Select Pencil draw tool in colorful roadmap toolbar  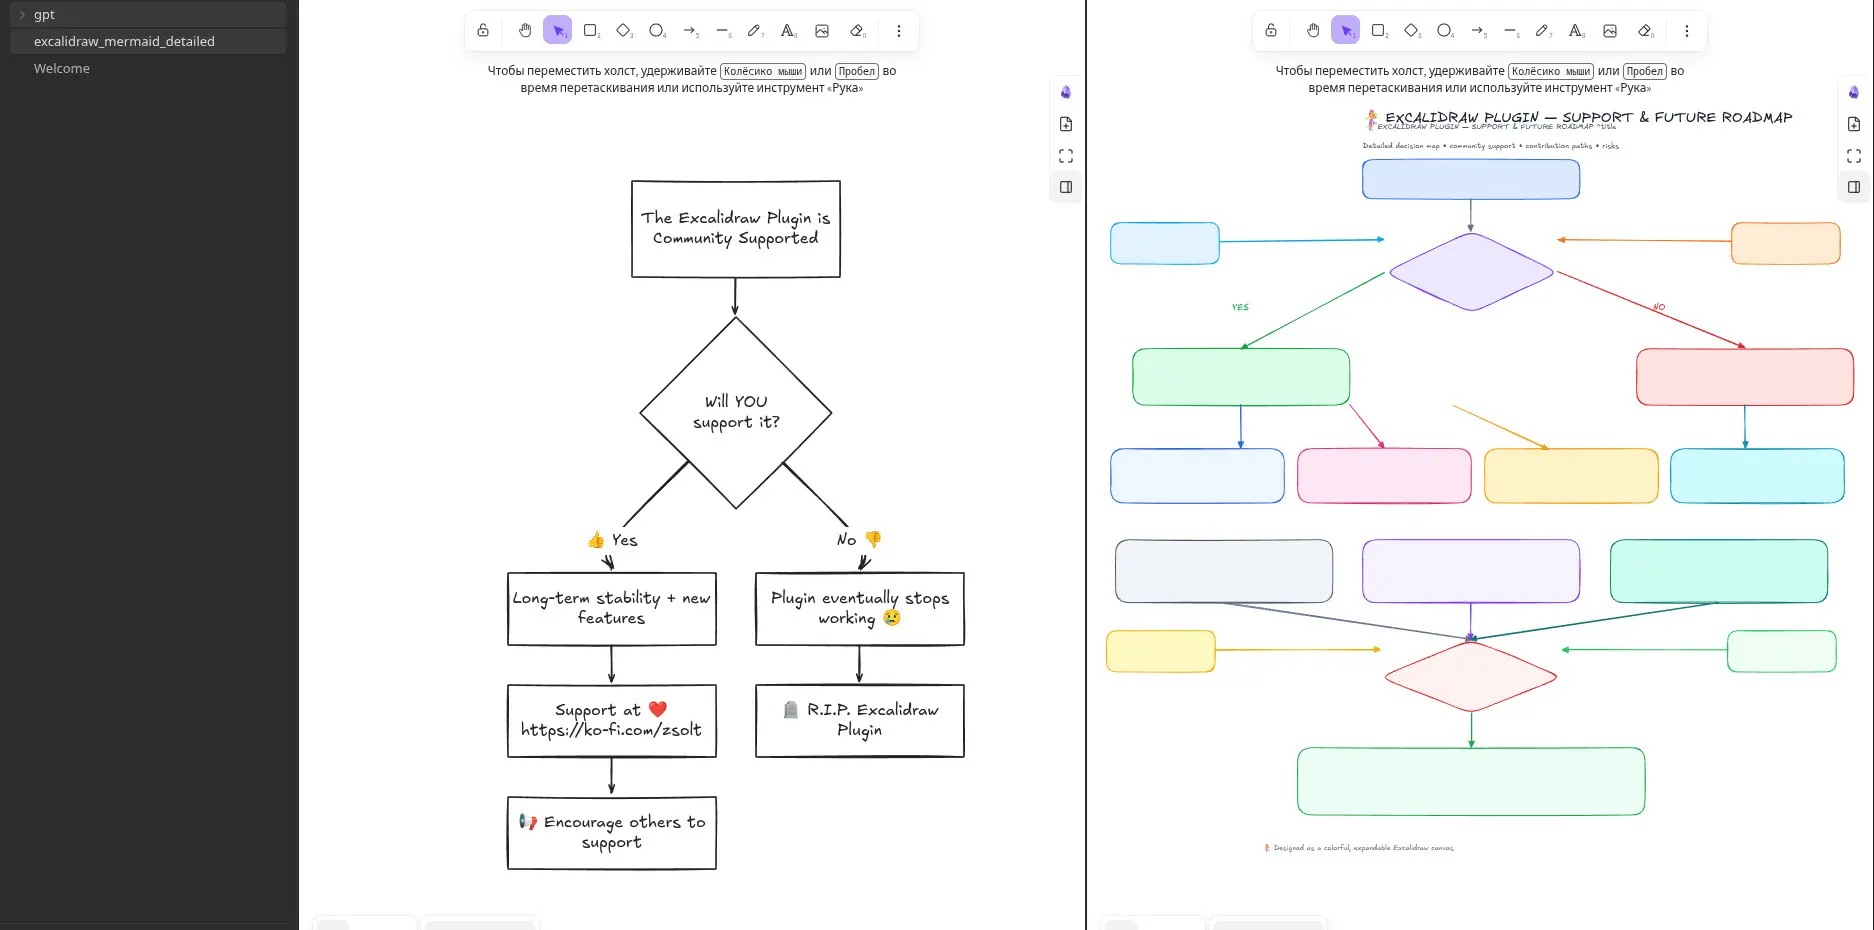pos(1544,31)
